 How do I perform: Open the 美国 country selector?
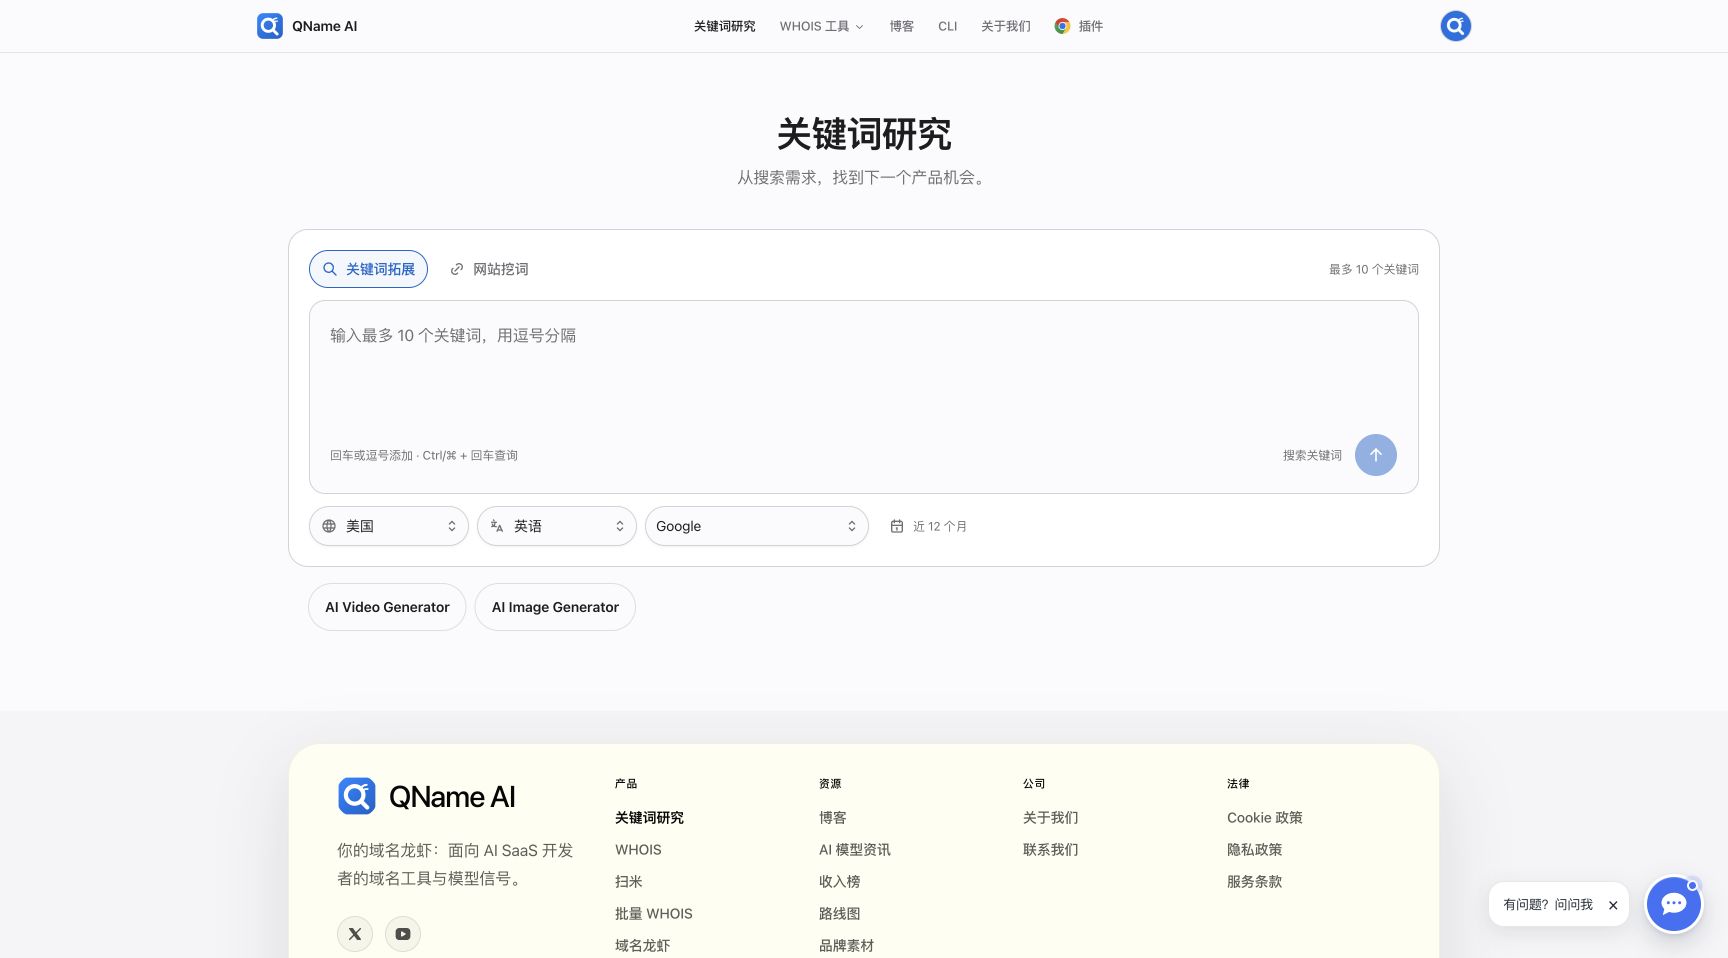coord(389,526)
